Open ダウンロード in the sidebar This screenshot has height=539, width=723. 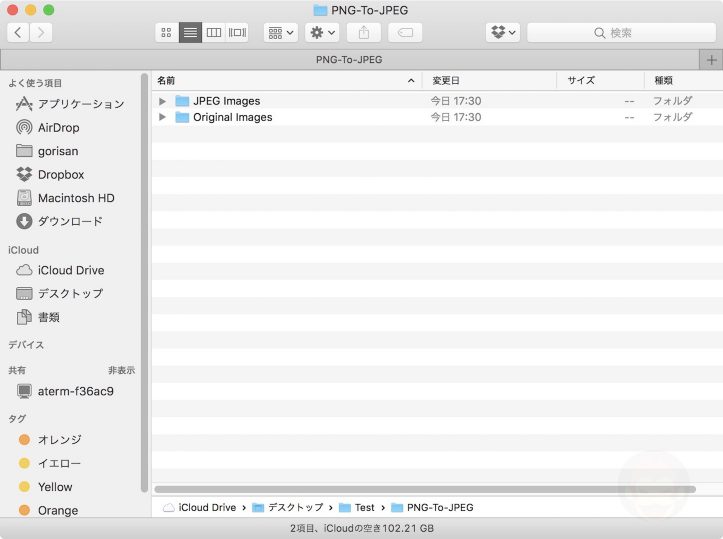(x=59, y=221)
